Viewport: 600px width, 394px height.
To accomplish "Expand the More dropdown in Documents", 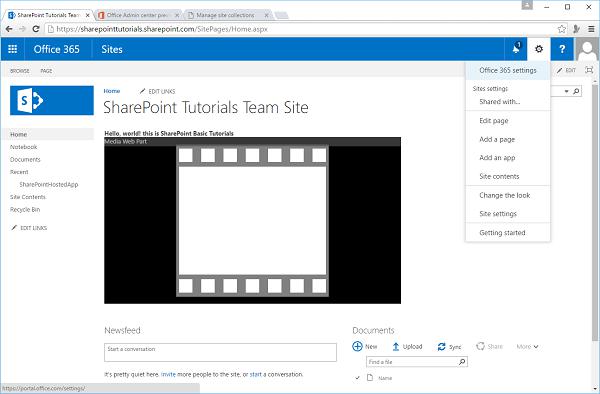I will pos(527,347).
